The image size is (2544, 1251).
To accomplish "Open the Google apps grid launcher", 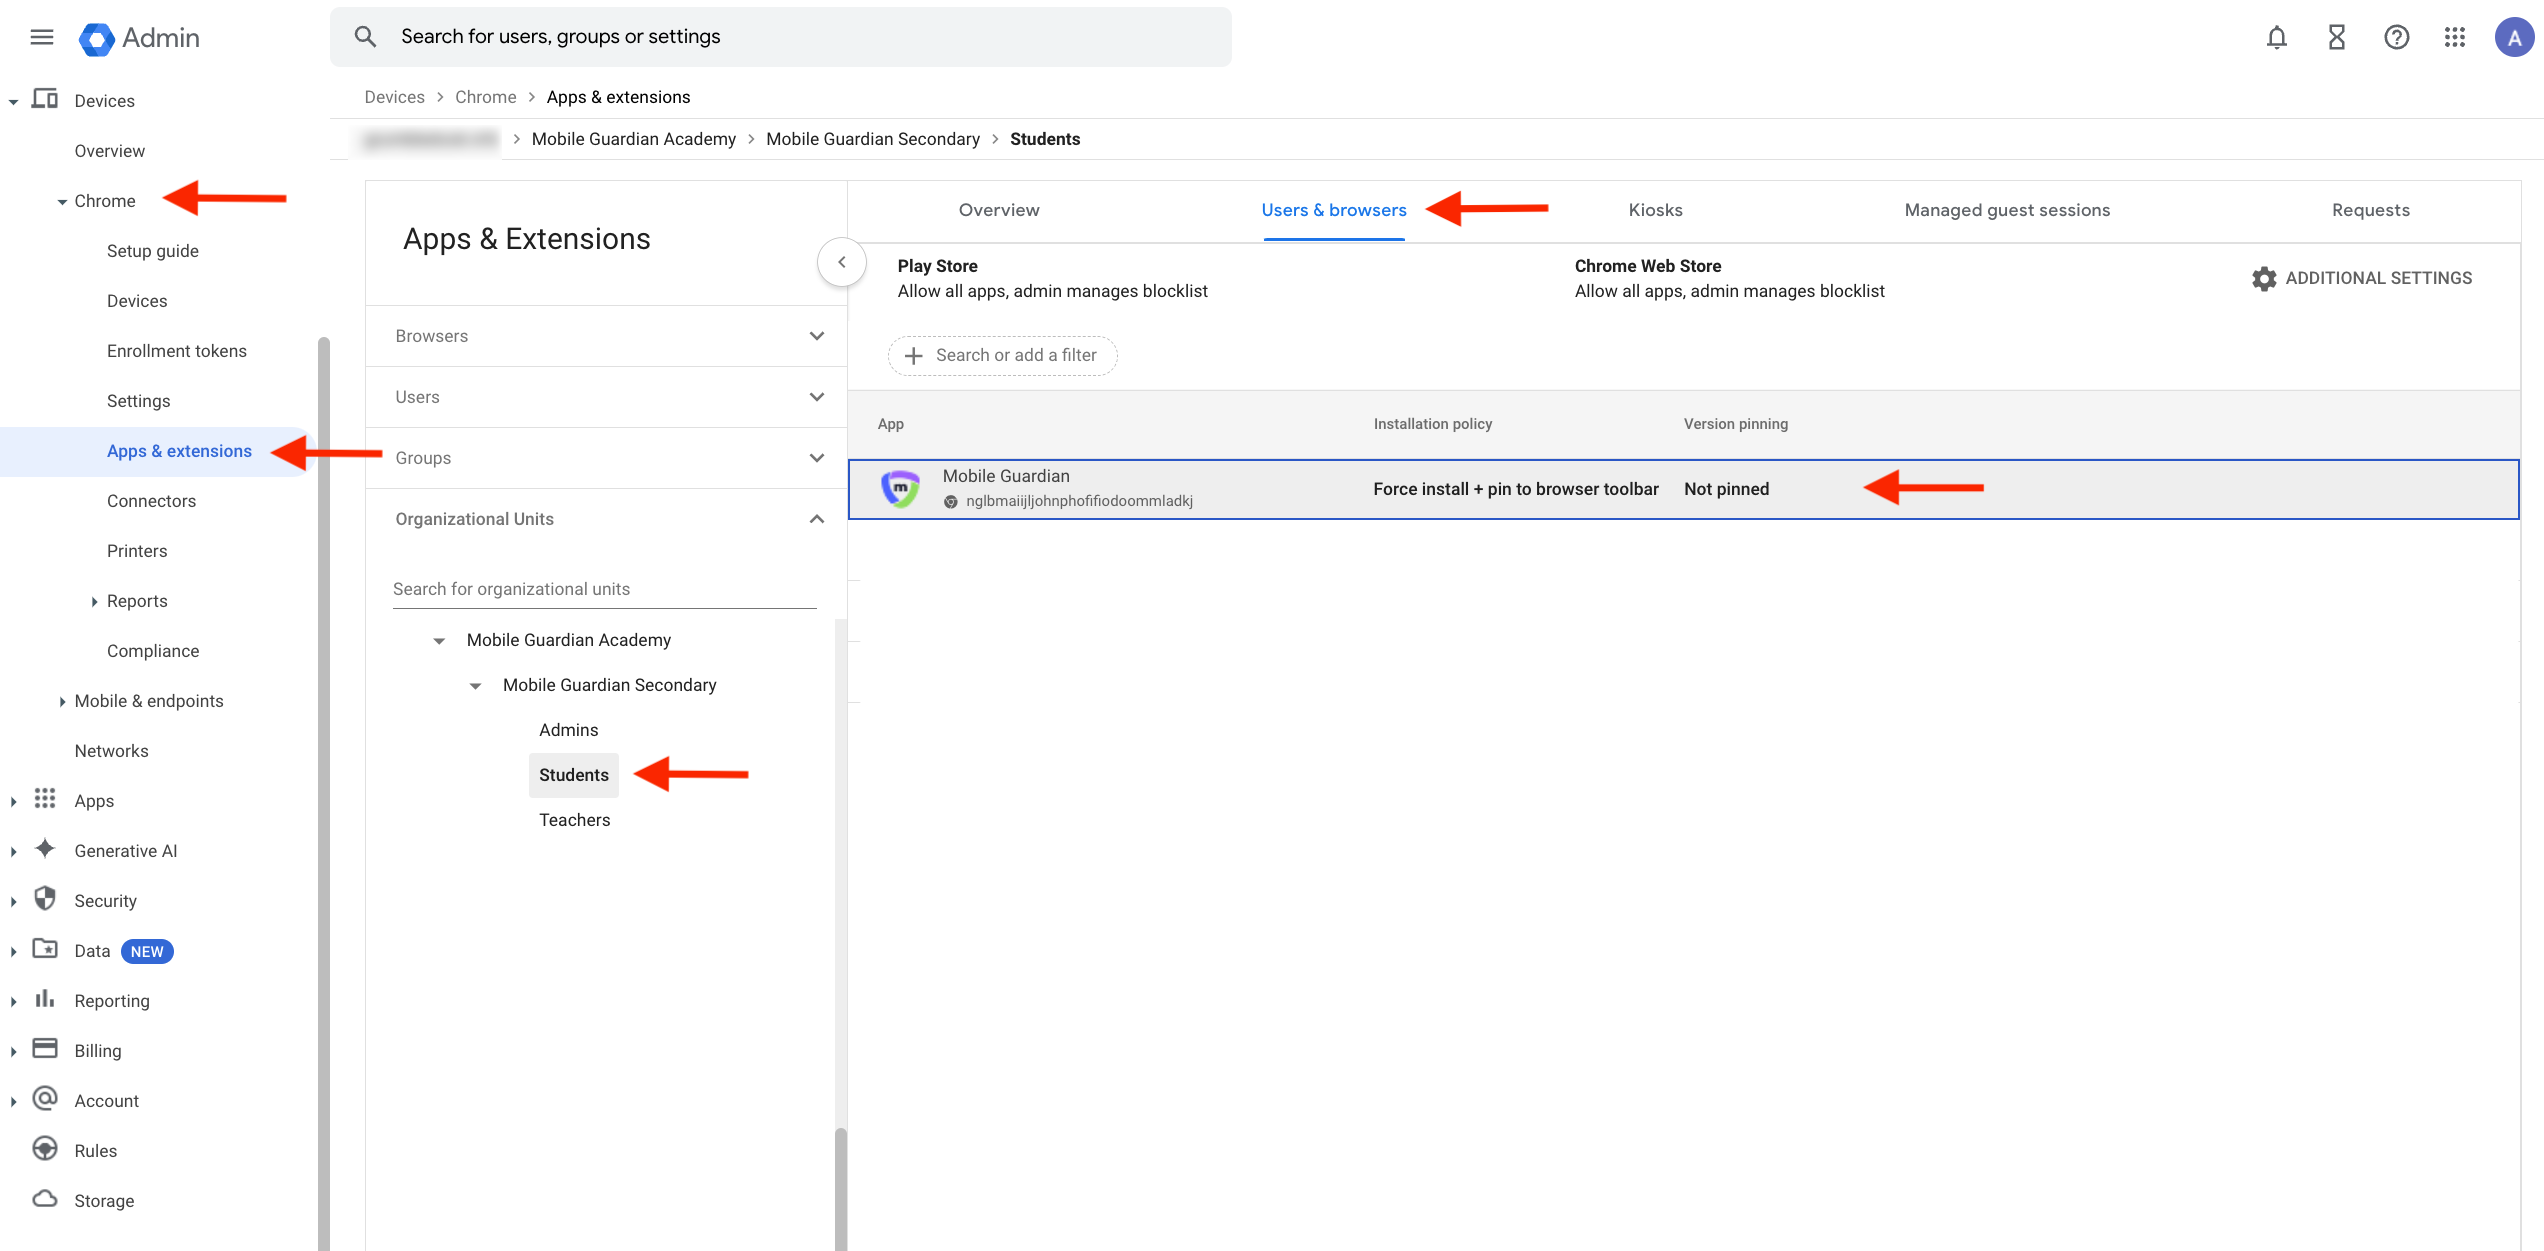I will click(2455, 38).
